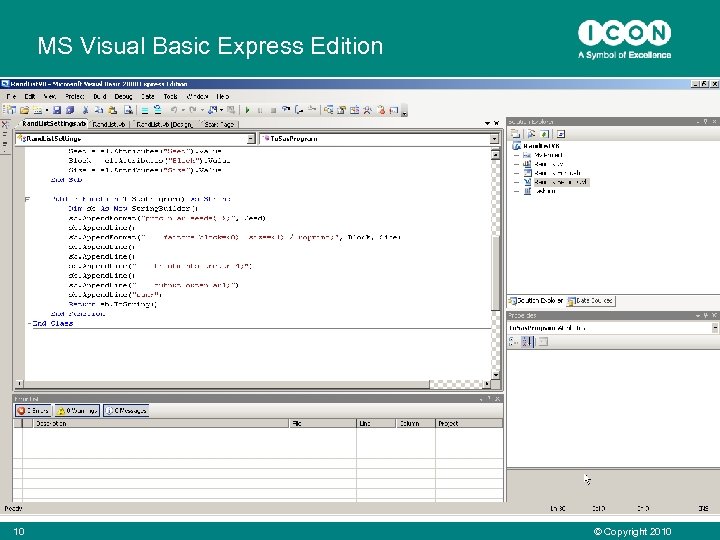Click the Description column header in Error List
Screen dimensions: 720x540
click(161, 423)
